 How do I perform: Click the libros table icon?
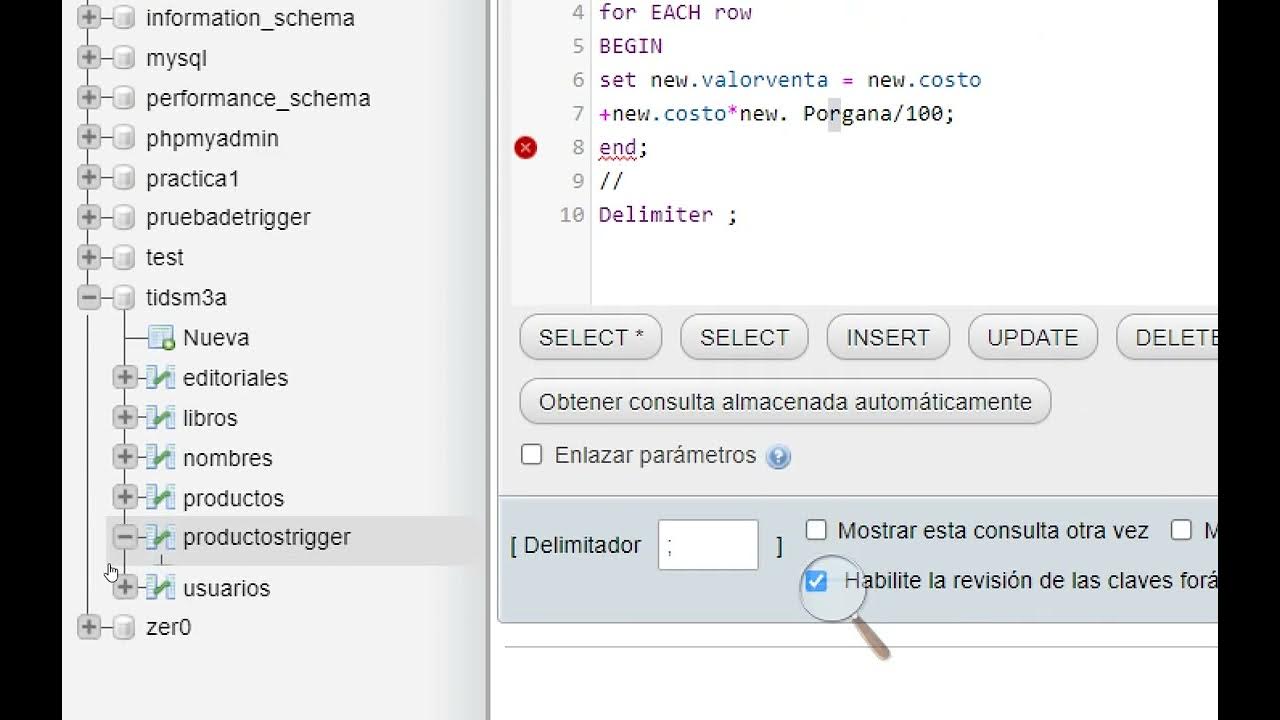(160, 418)
